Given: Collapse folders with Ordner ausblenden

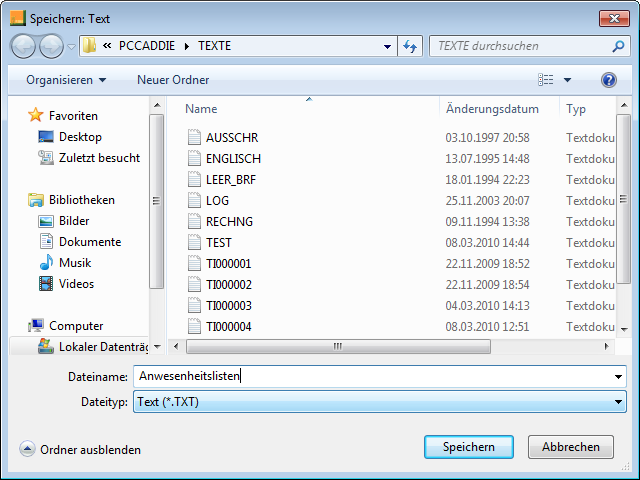Looking at the screenshot, I should click(80, 449).
